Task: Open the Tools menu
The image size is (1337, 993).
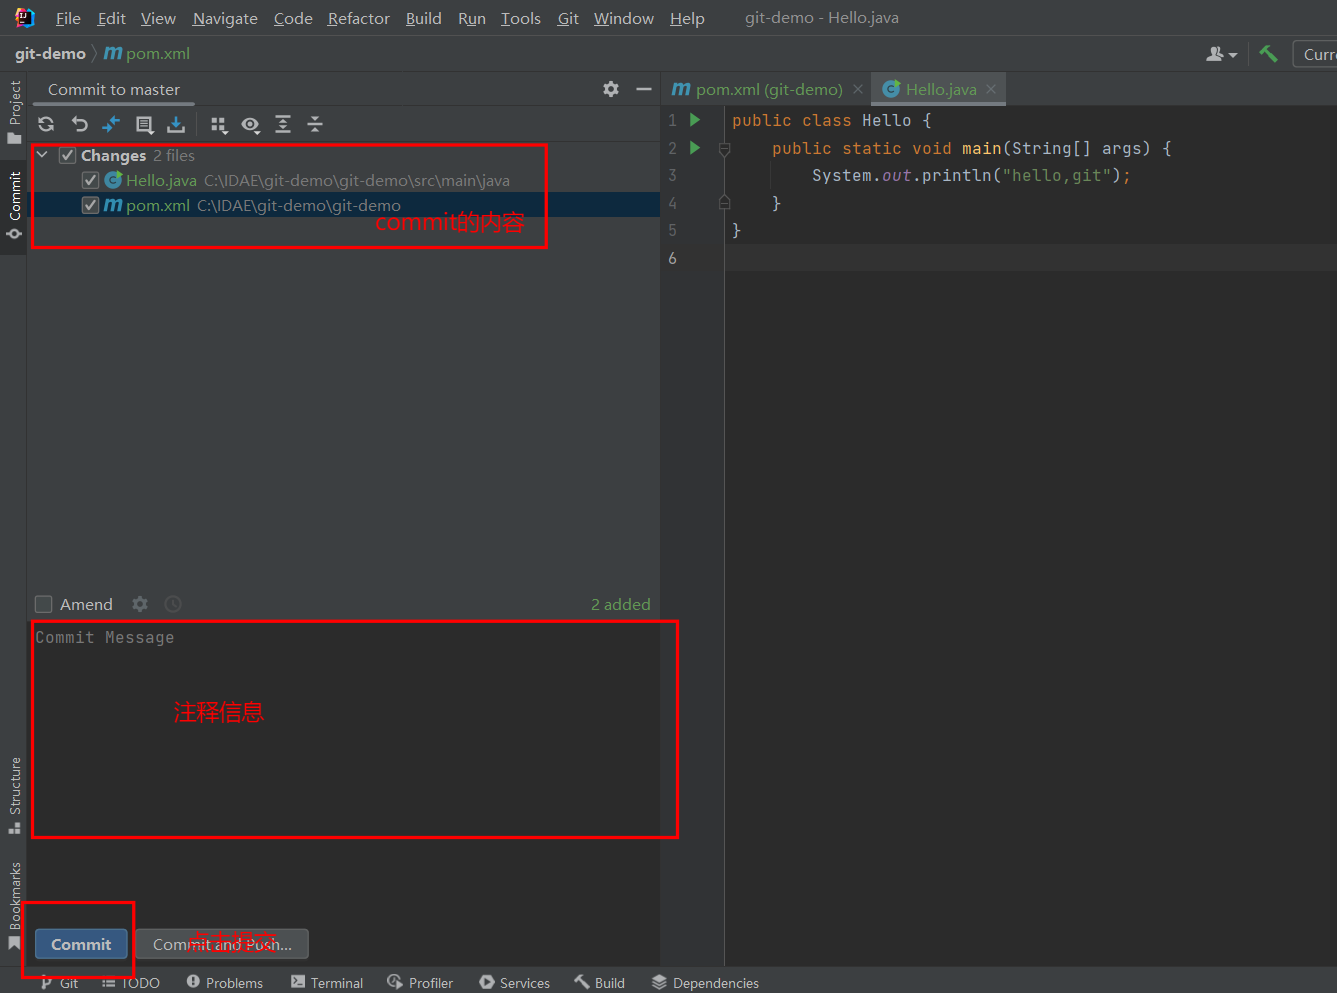Action: tap(520, 18)
